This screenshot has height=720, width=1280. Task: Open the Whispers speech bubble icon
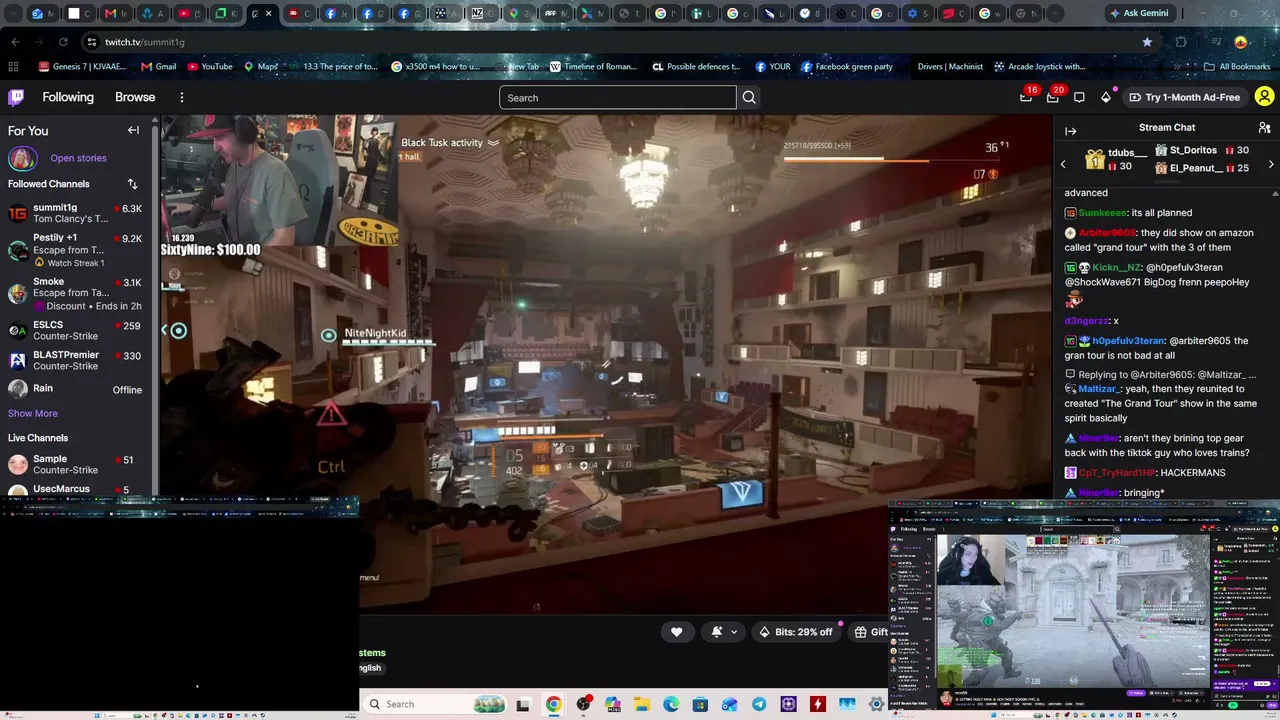[x=1079, y=97]
